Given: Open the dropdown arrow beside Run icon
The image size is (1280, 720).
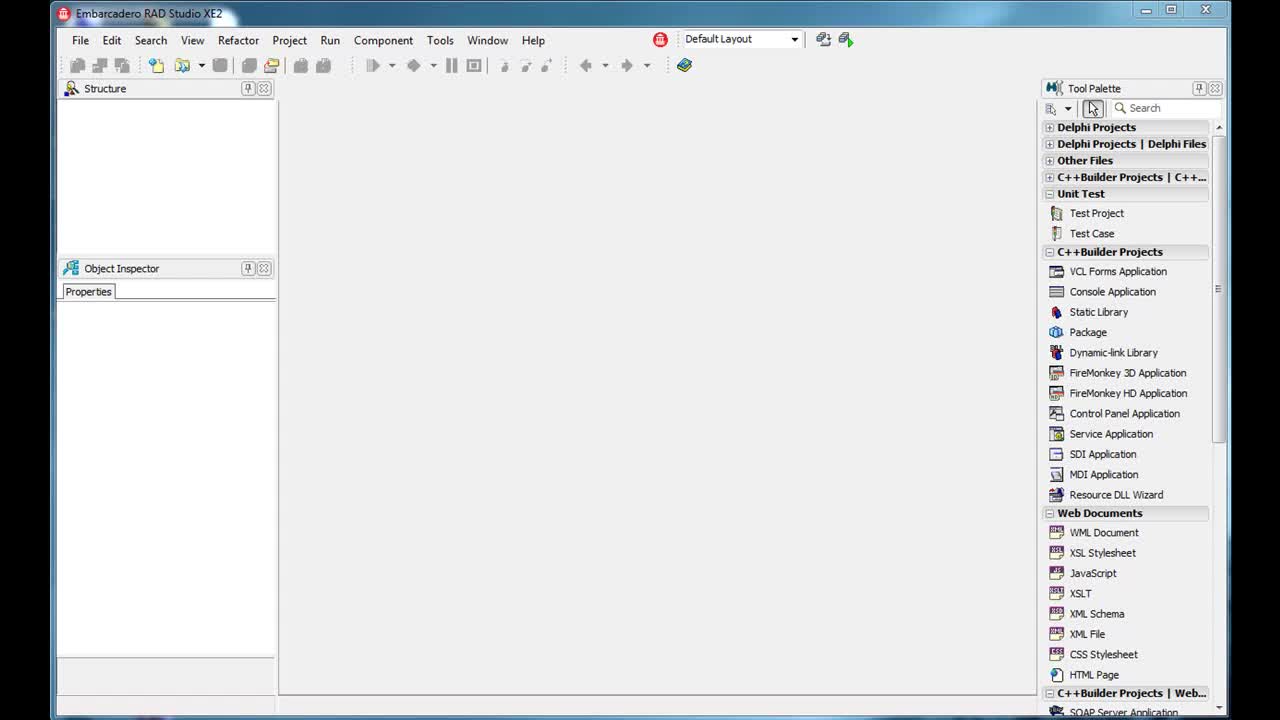Looking at the screenshot, I should (392, 65).
